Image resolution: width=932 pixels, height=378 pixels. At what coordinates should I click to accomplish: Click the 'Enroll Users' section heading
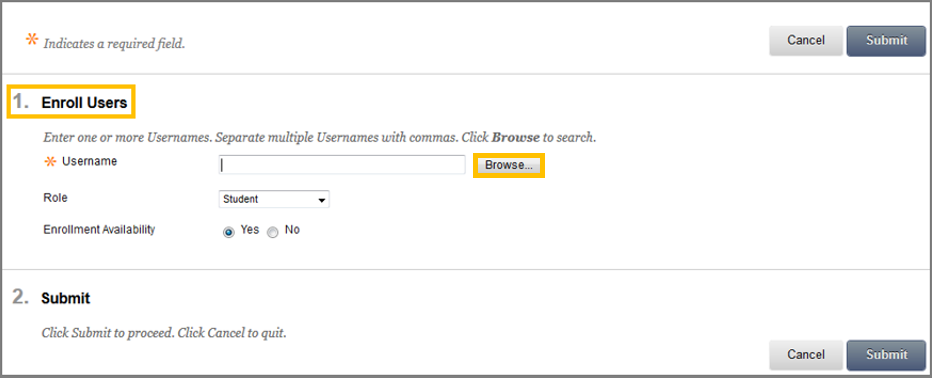point(84,103)
